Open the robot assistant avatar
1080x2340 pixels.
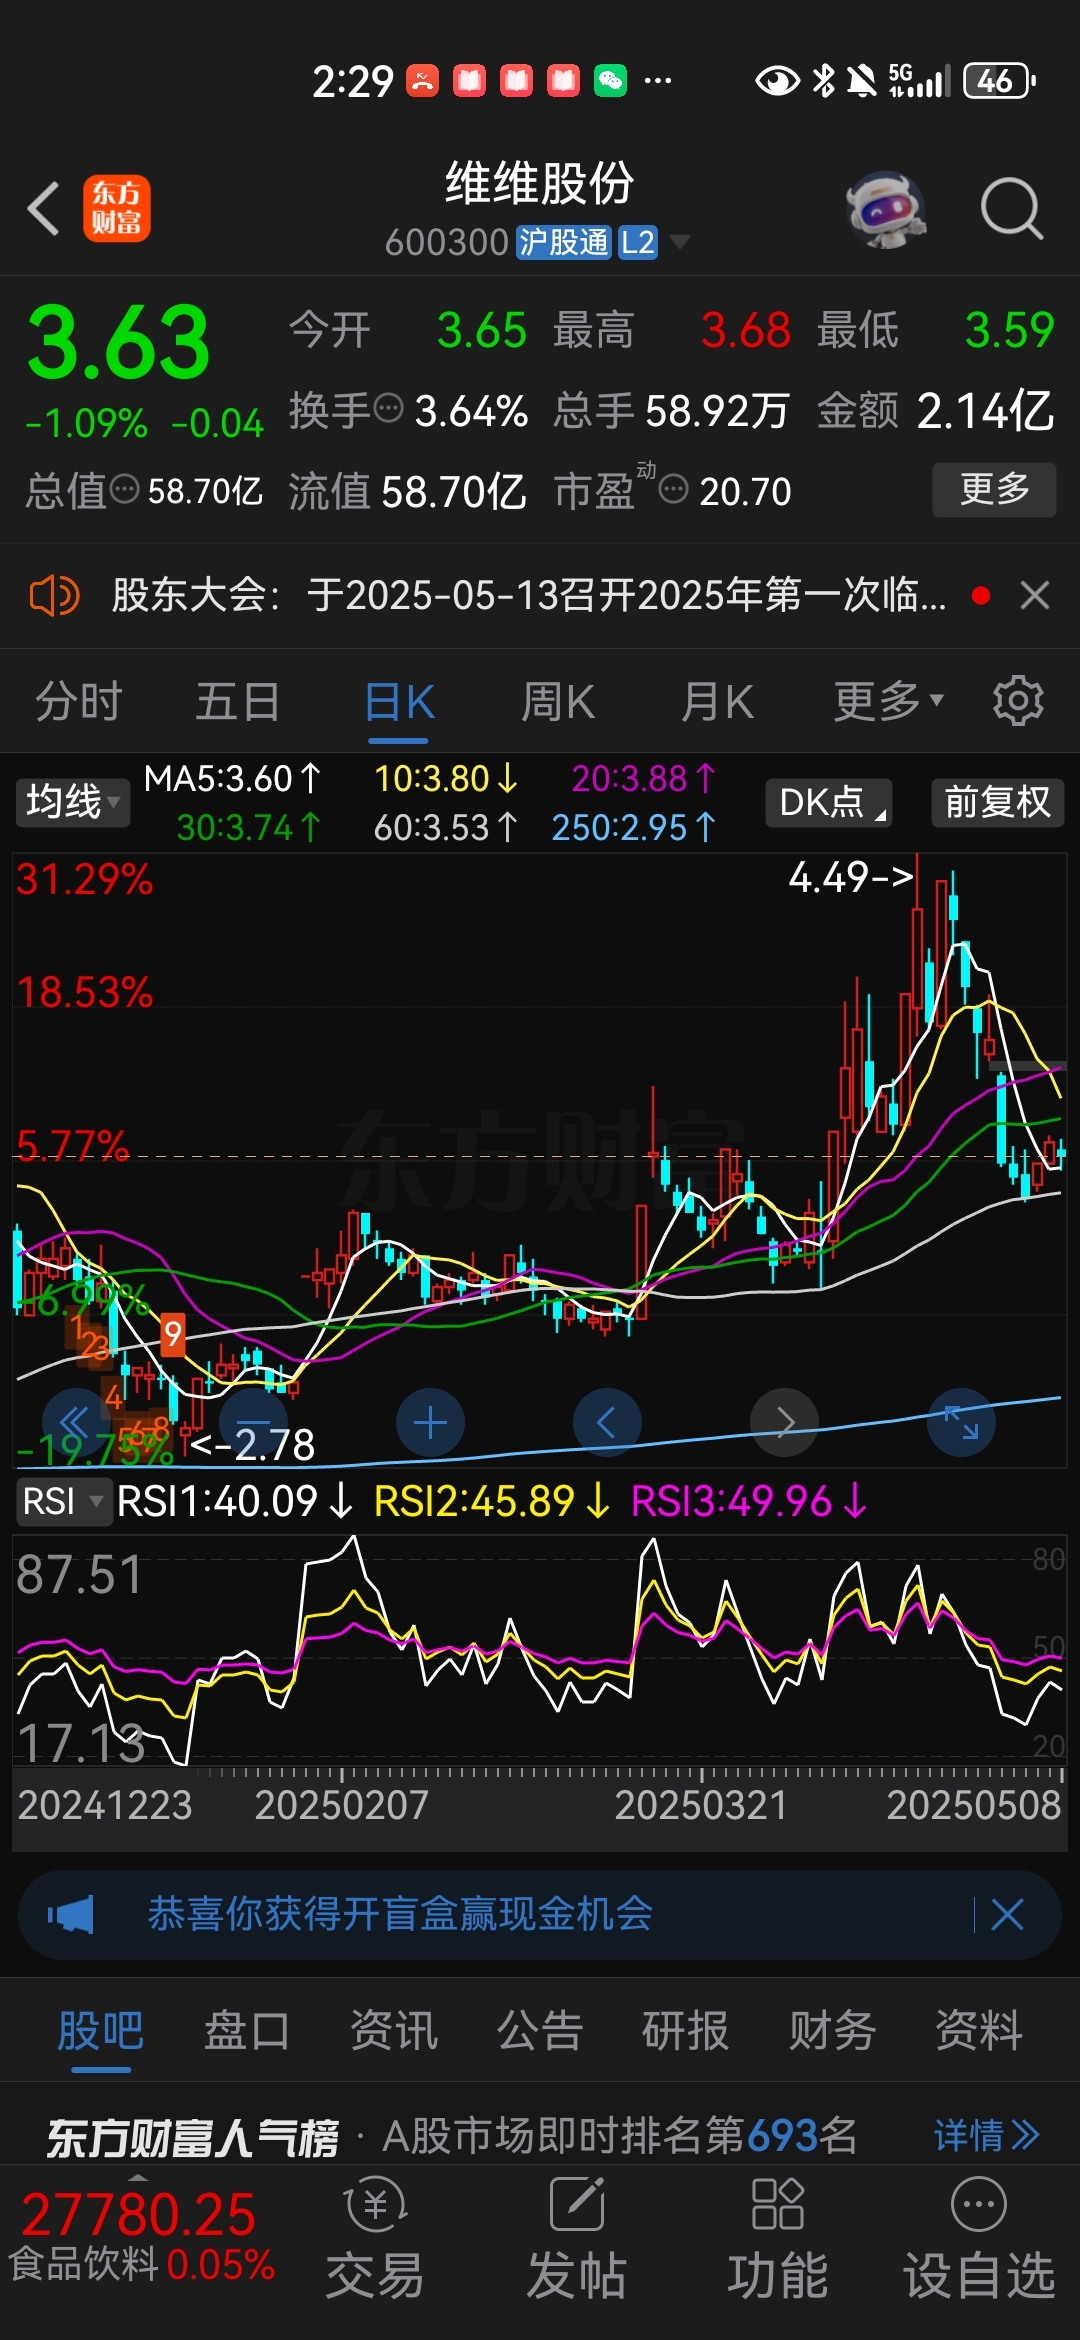tap(885, 209)
